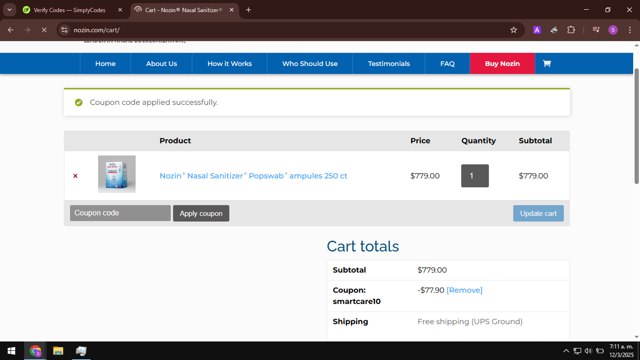Select the Cart Nozin Nasal Sanitizer tab

(x=184, y=10)
